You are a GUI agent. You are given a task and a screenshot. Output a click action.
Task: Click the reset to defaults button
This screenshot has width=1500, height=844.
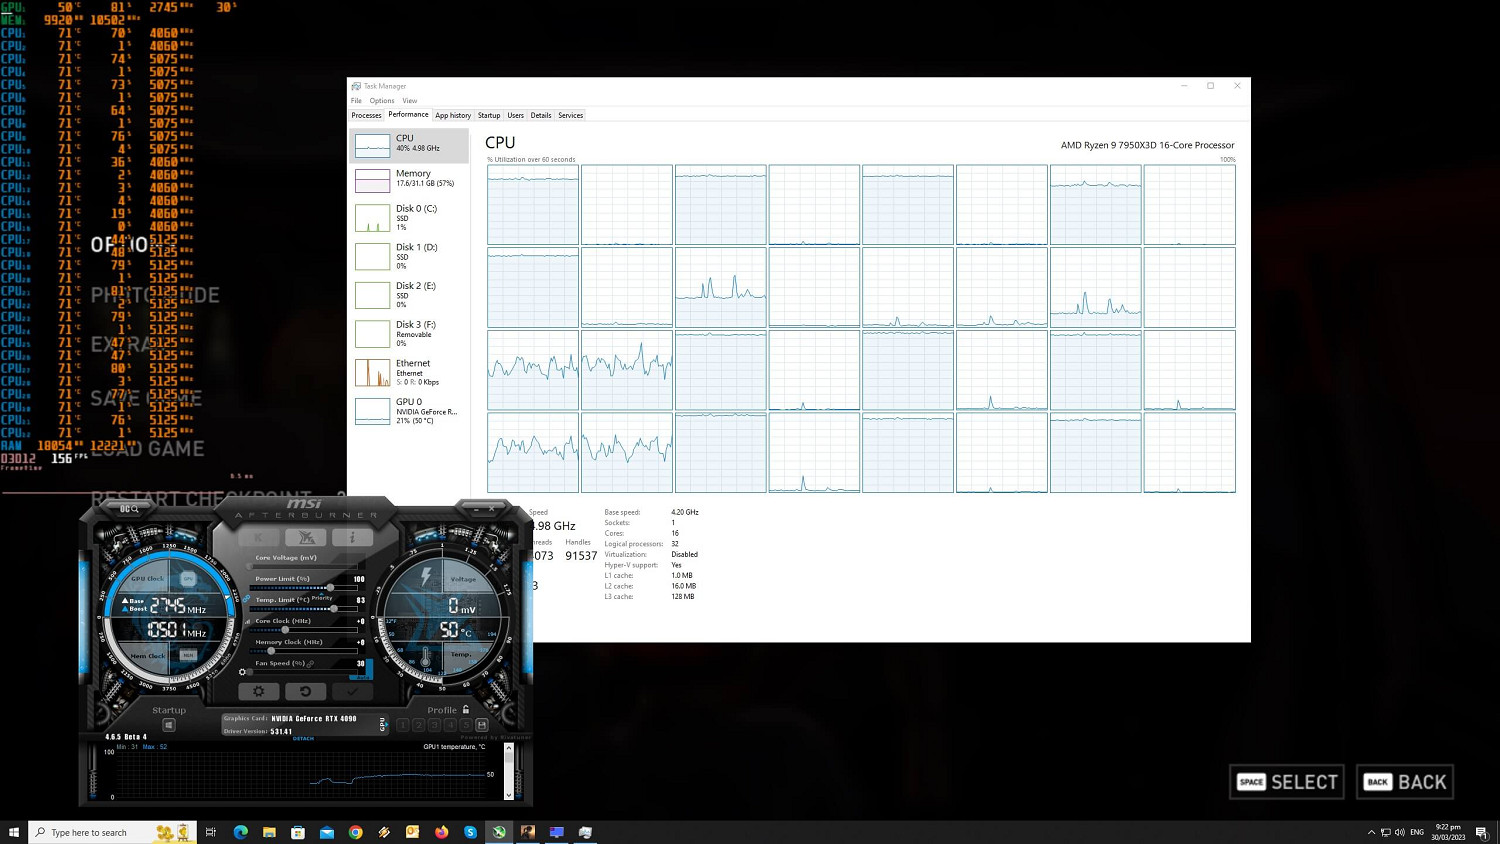(305, 691)
